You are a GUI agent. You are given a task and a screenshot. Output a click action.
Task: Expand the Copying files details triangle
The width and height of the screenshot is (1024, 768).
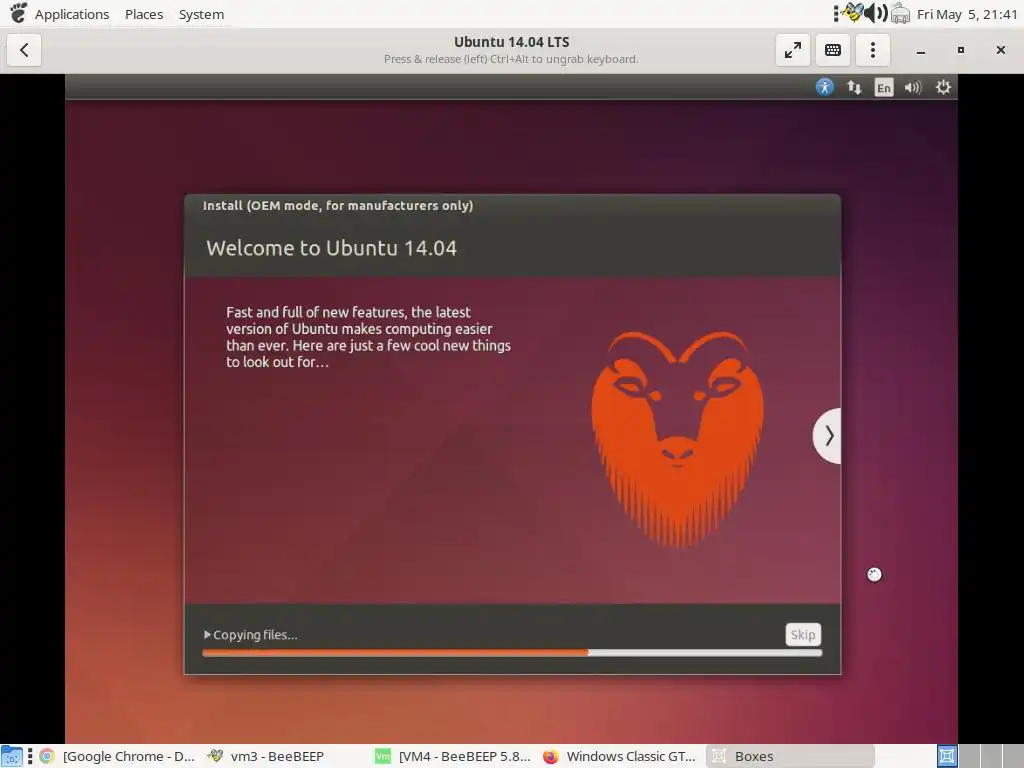(207, 634)
